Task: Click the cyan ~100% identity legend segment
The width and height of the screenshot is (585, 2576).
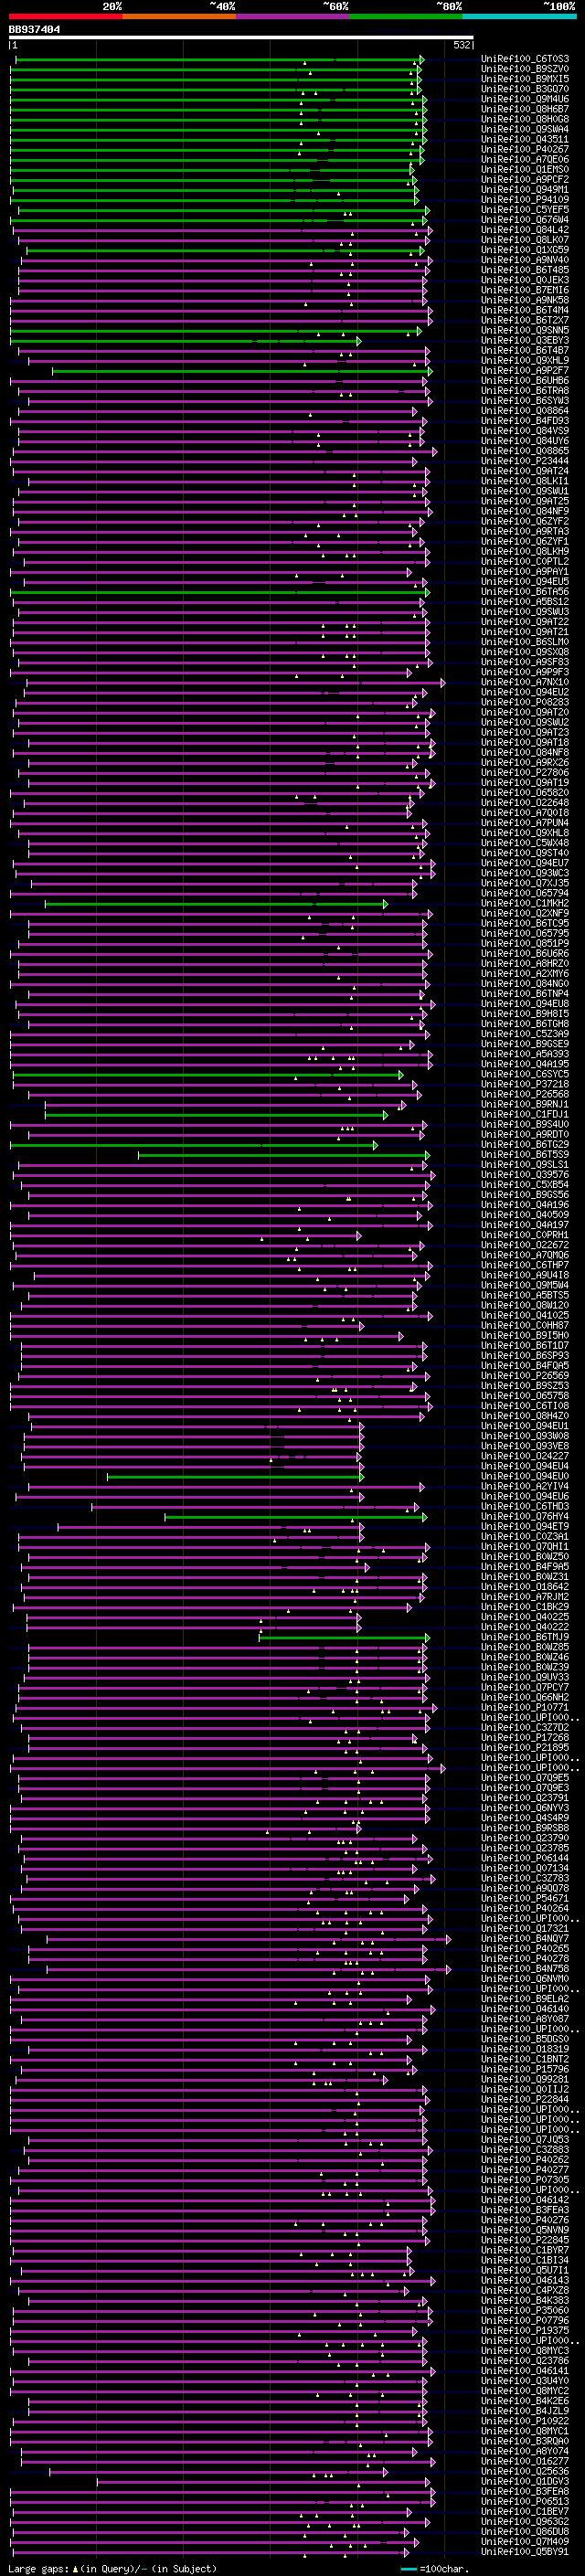Action: coord(519,16)
